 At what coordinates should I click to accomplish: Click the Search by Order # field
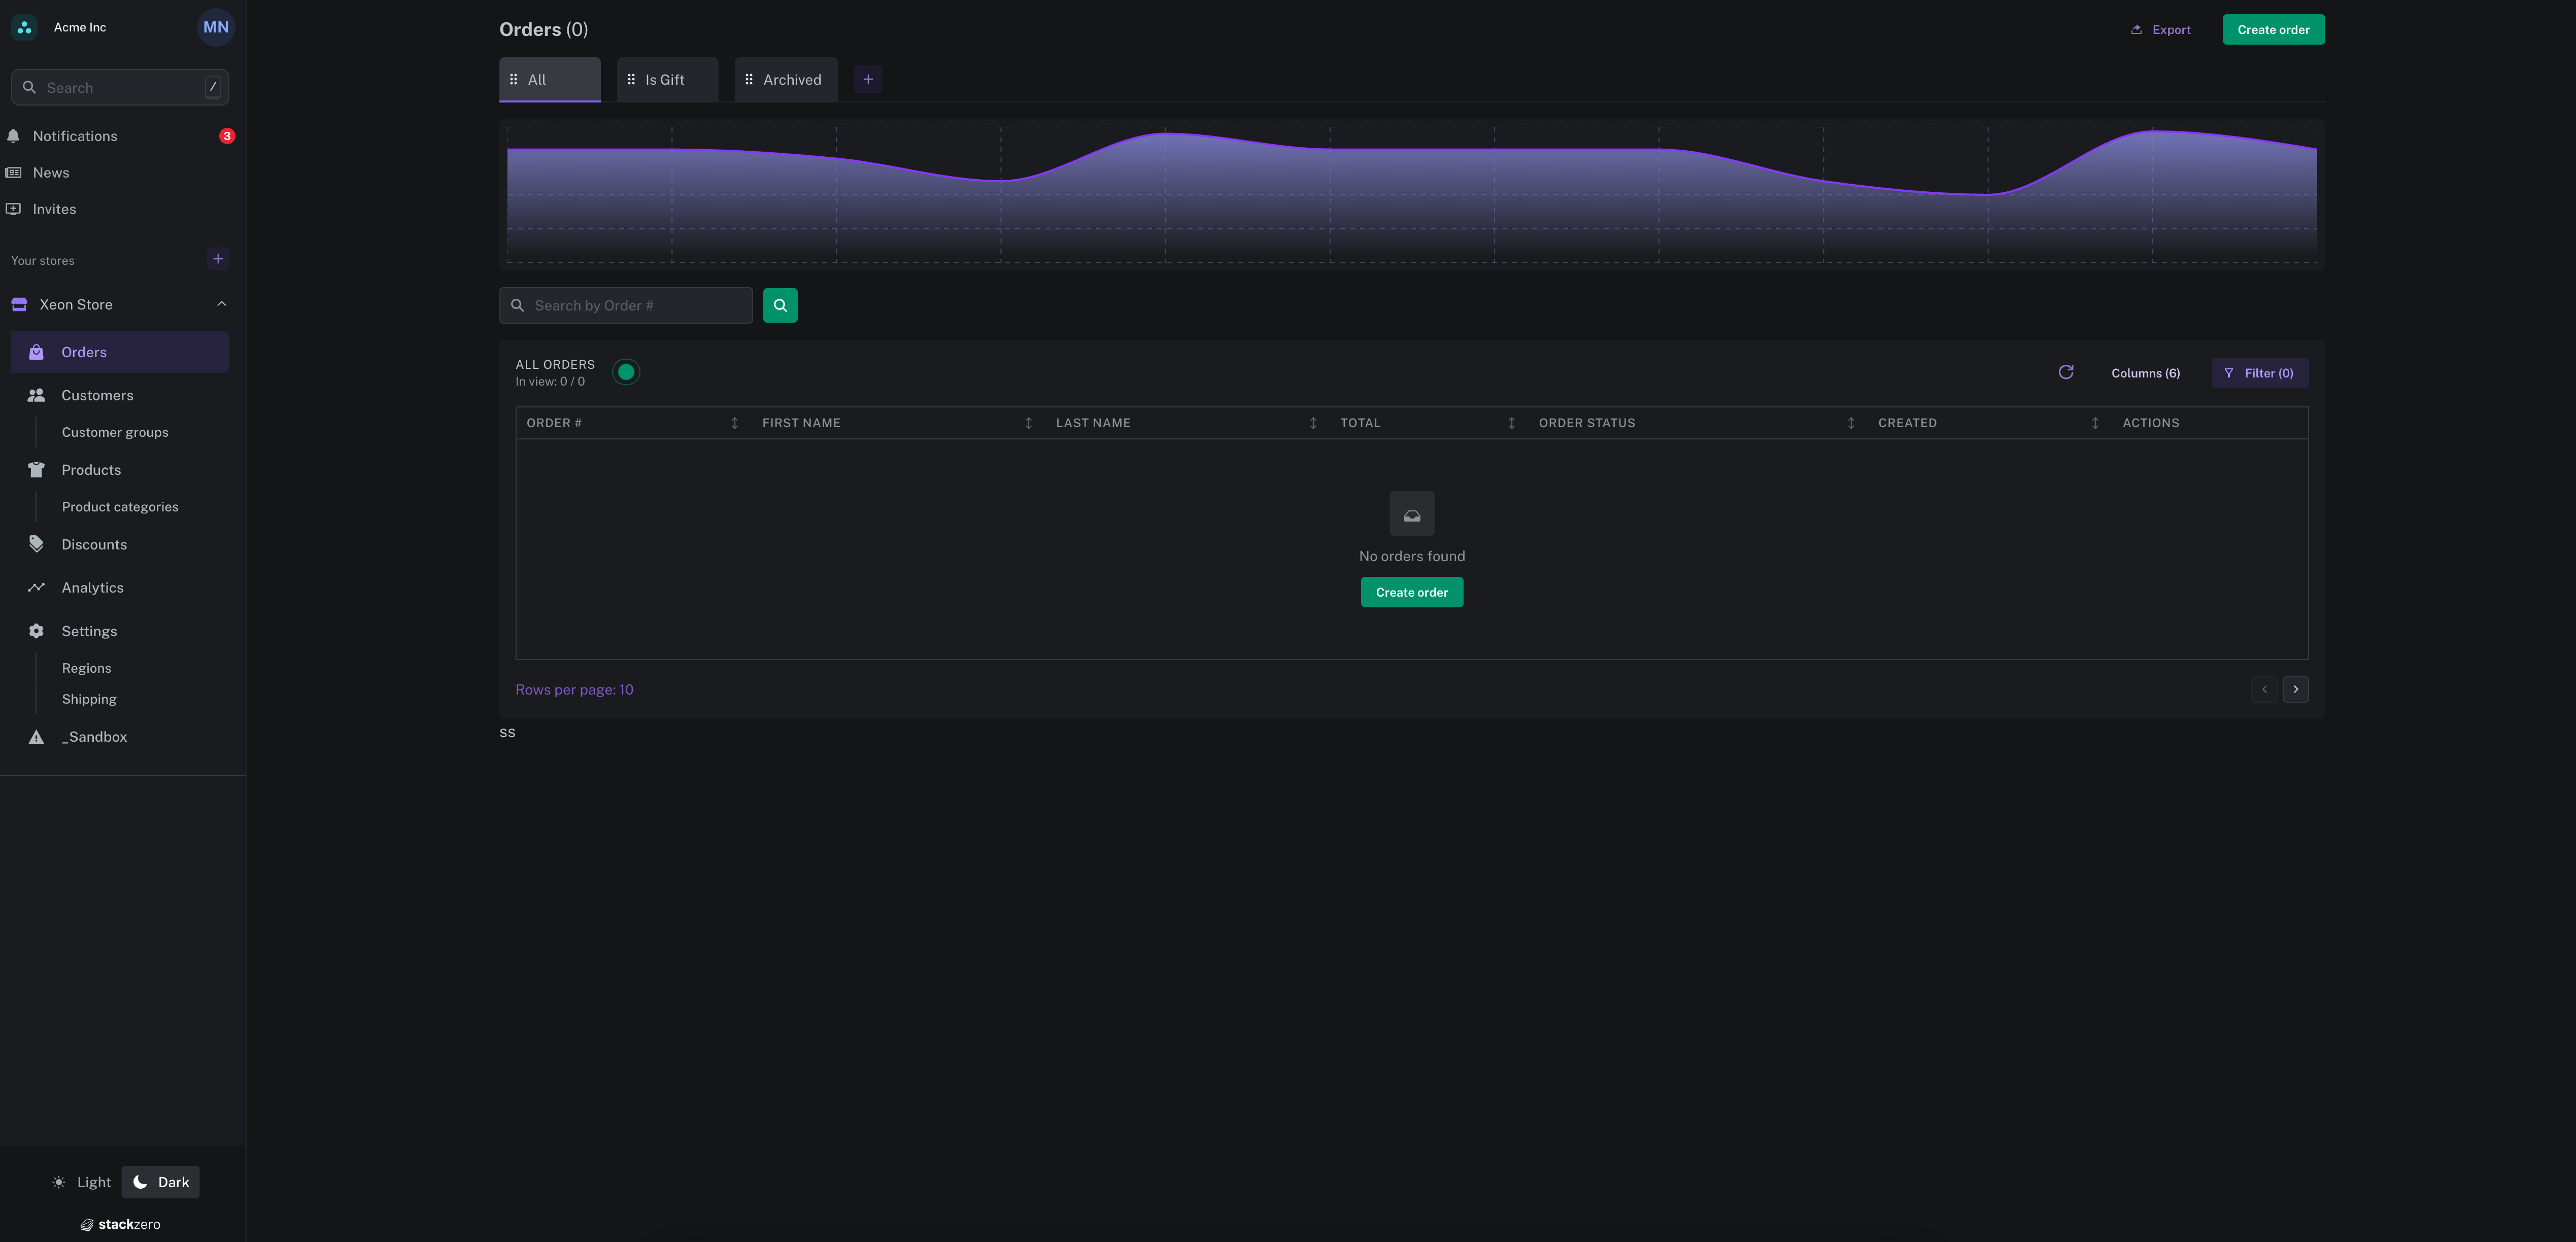(626, 305)
